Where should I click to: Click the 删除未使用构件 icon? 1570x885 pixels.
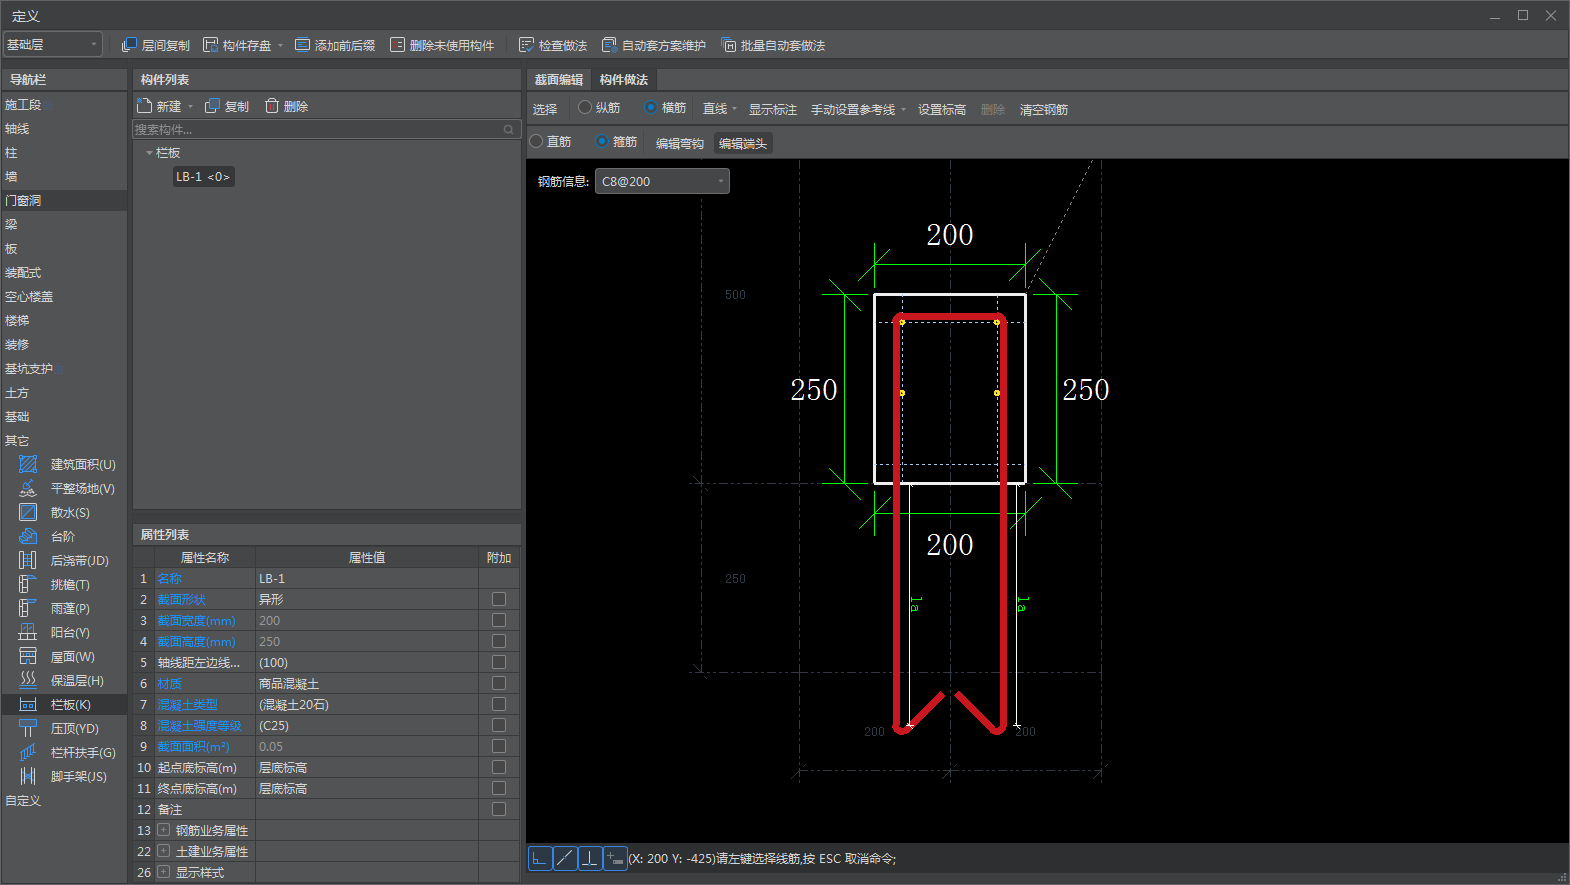[397, 45]
